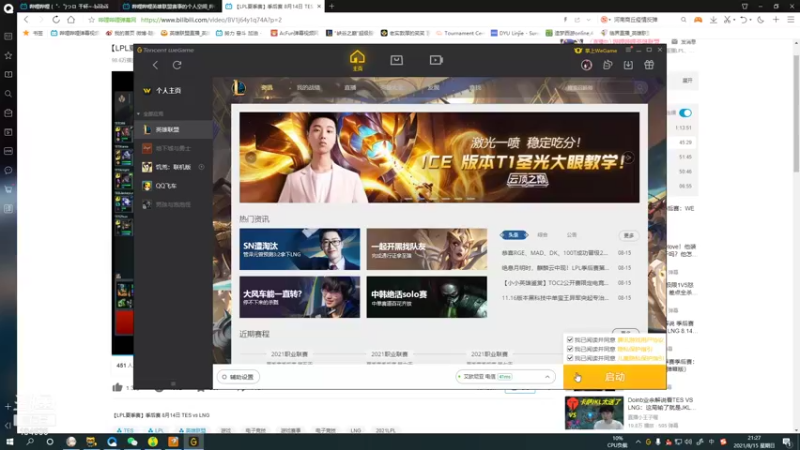The height and width of the screenshot is (450, 800).
Task: Switch to the 资讯 tab
Action: tap(267, 88)
